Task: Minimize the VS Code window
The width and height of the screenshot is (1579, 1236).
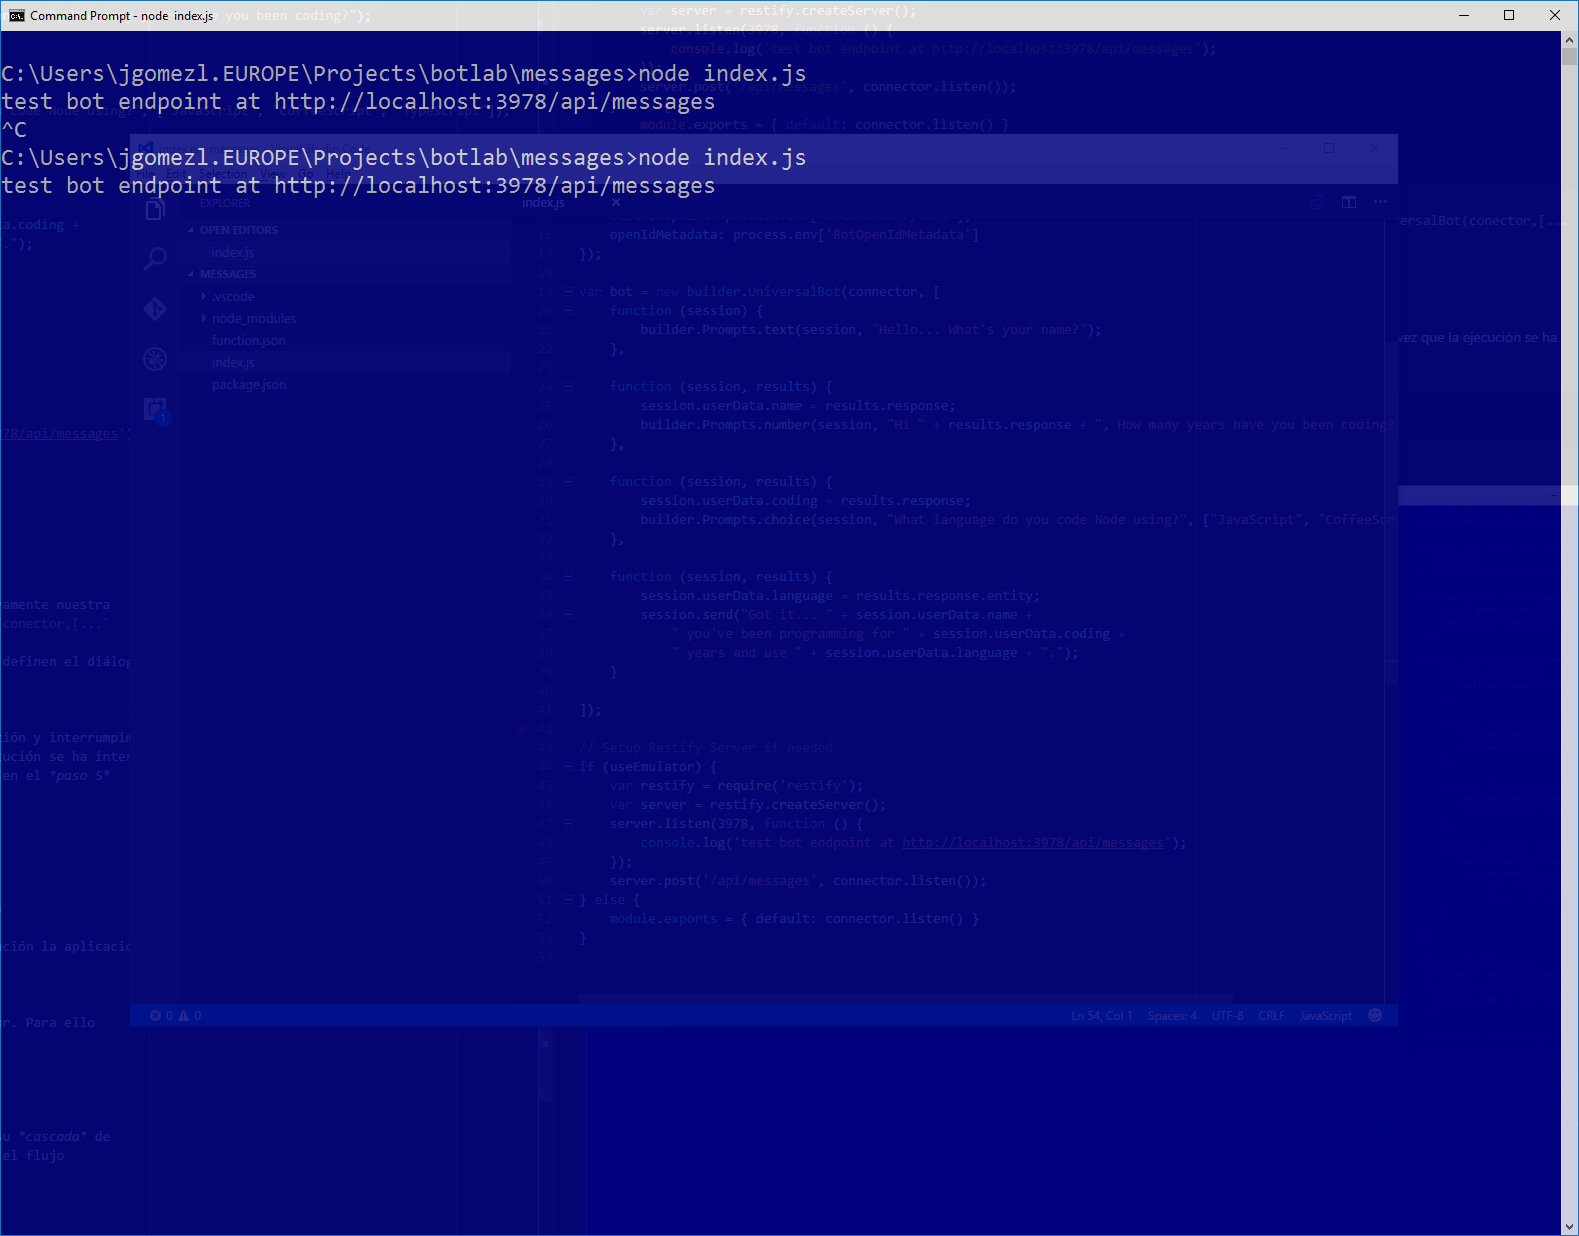Action: 1286,148
